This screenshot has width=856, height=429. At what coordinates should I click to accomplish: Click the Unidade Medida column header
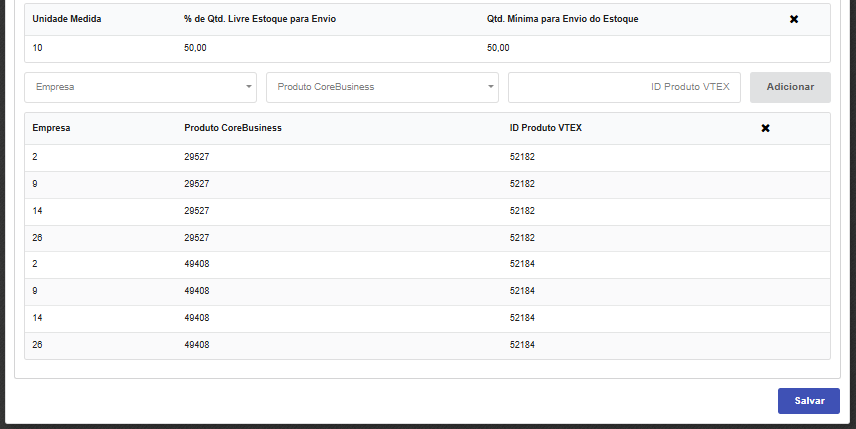pos(66,19)
